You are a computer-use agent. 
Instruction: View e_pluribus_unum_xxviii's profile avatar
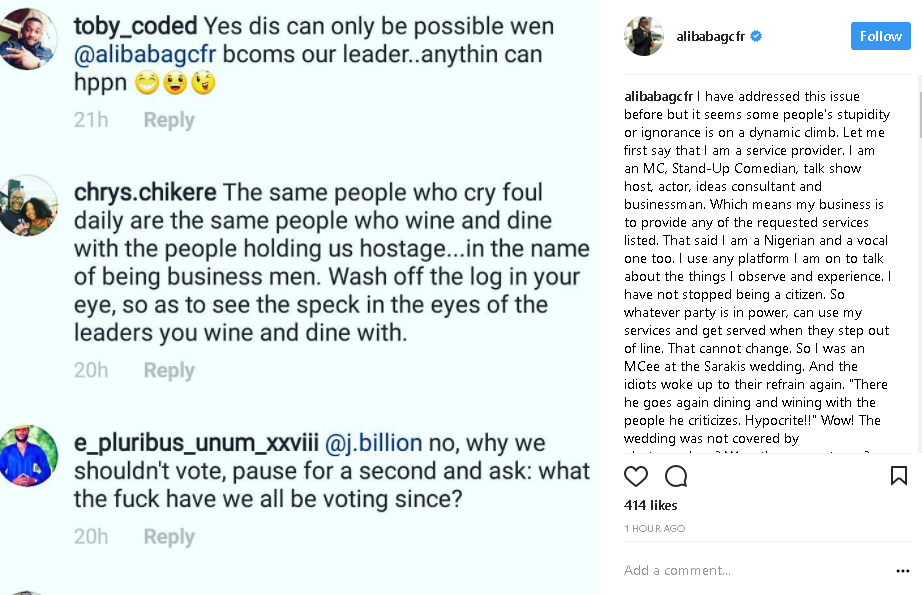(x=27, y=456)
